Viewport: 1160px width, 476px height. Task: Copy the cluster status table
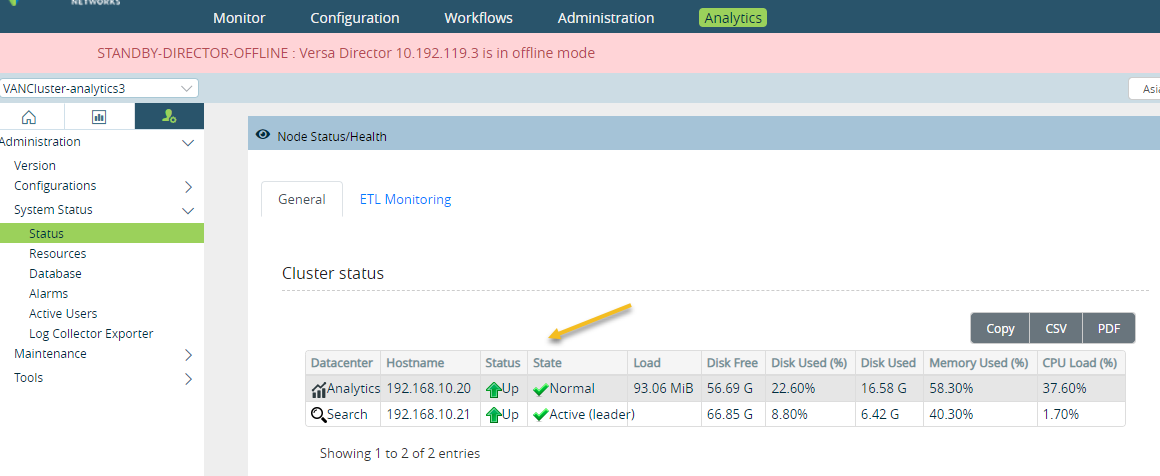(1000, 328)
